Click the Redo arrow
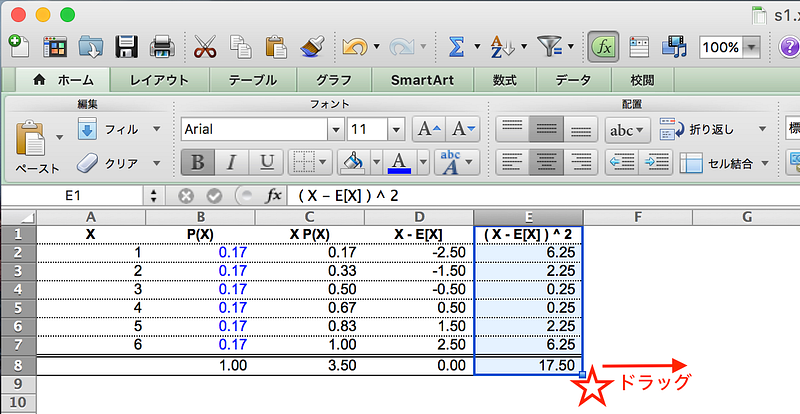Screen dimensions: 800x414 (402, 47)
